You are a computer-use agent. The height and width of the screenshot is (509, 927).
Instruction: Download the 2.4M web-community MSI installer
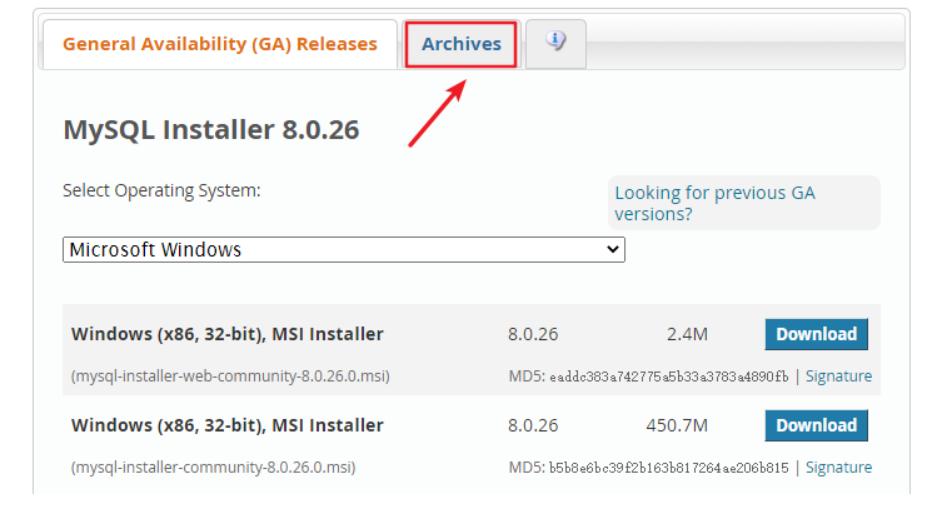tap(816, 334)
